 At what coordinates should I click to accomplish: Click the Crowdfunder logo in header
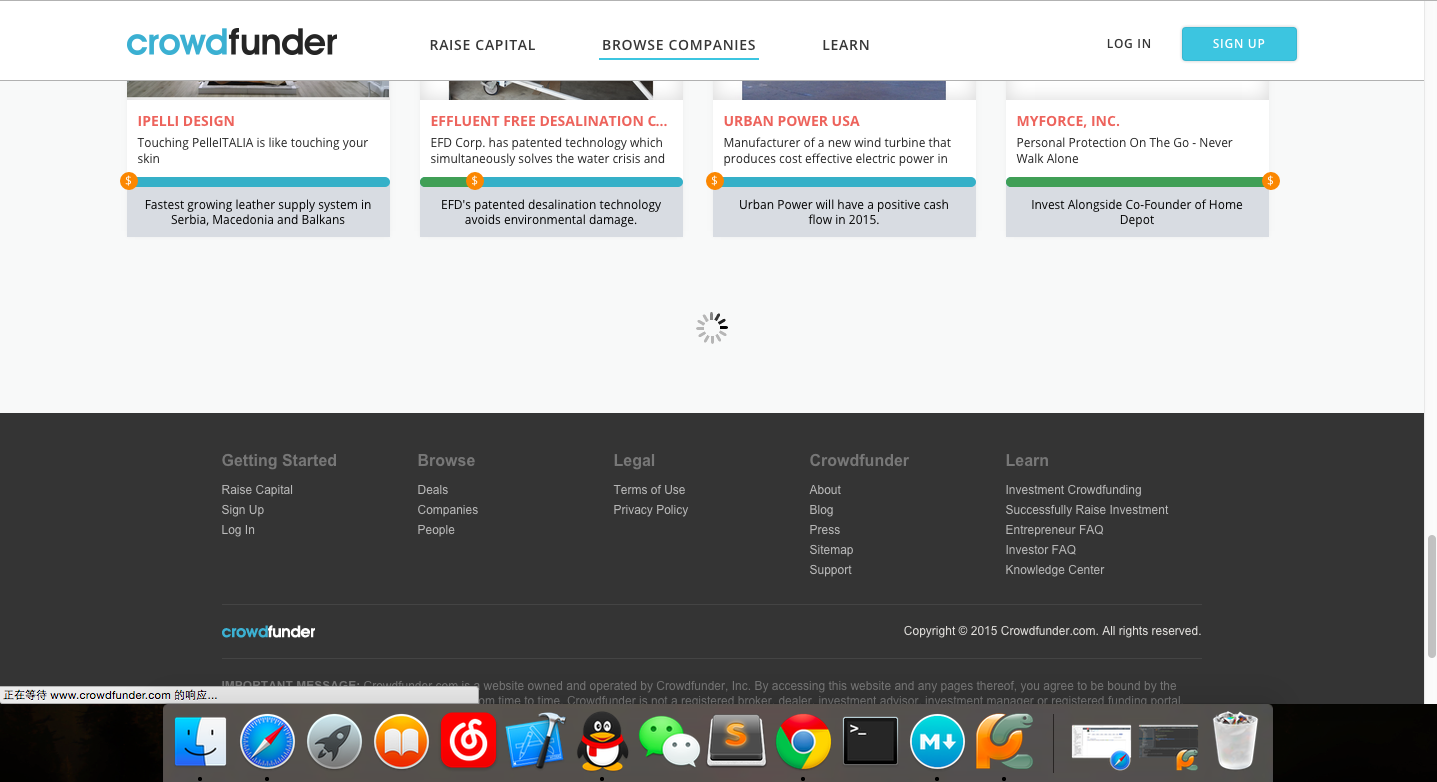click(x=232, y=43)
